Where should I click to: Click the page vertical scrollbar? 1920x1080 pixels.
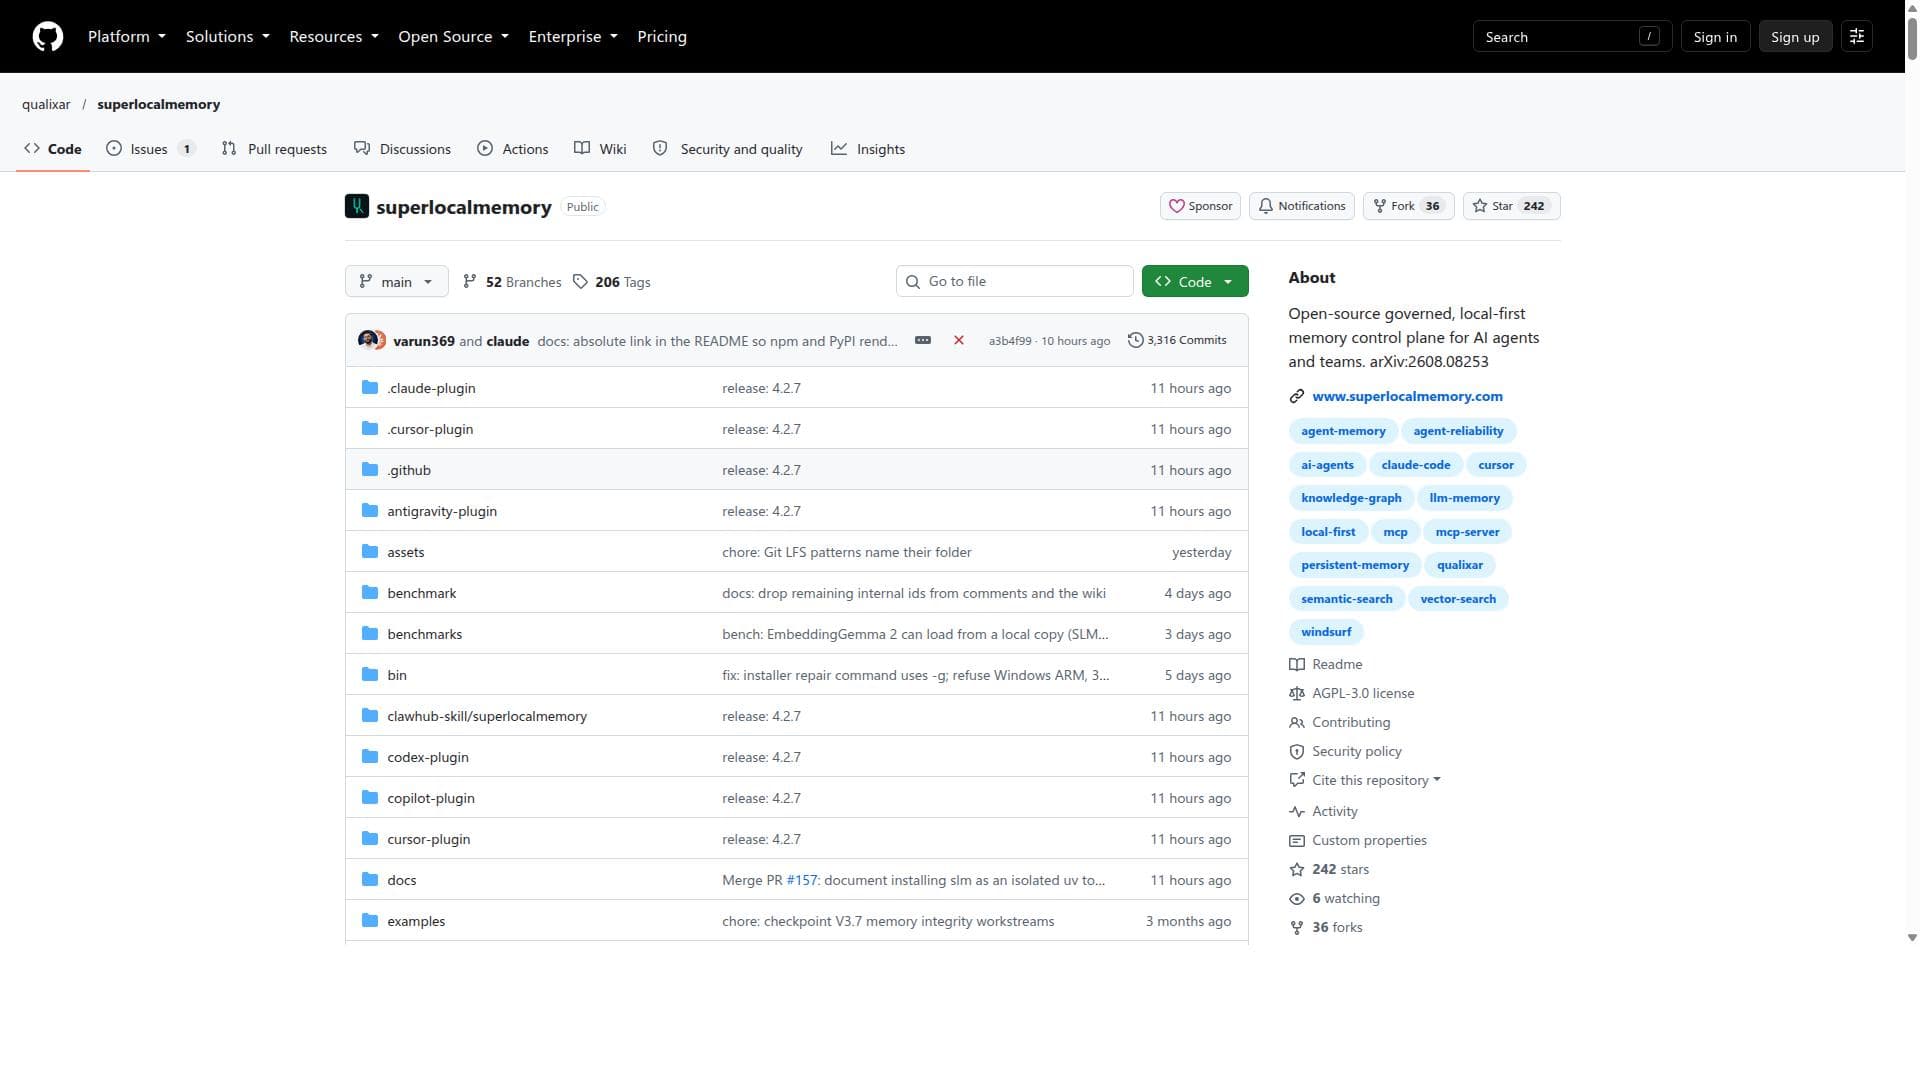(1912, 470)
